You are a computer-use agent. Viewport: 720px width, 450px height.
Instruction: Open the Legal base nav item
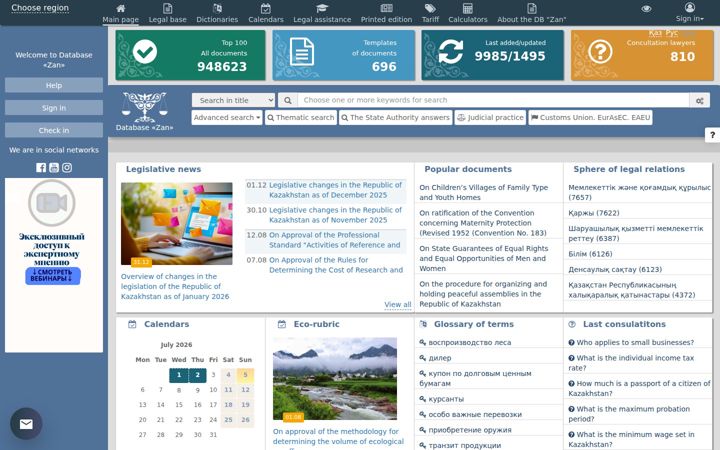coord(168,13)
